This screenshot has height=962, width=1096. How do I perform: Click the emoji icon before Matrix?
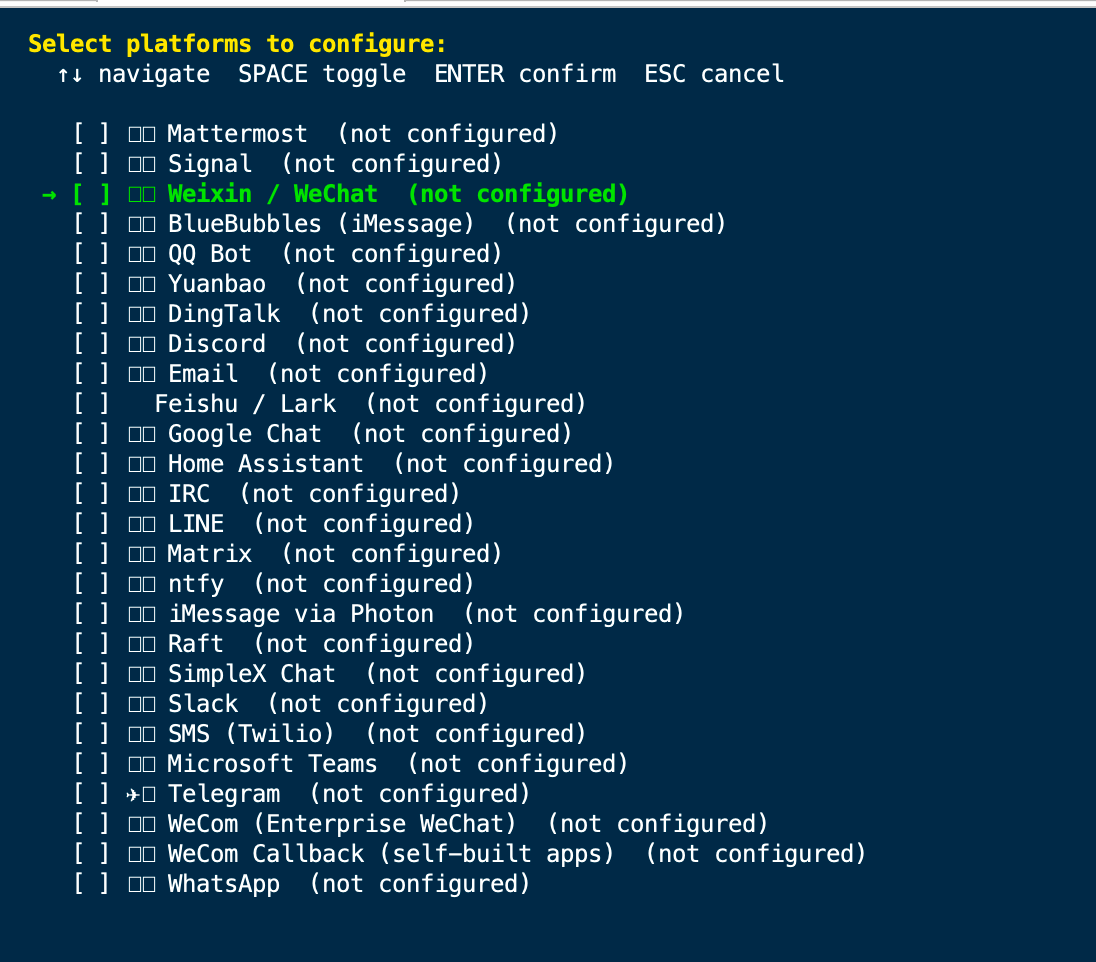point(142,554)
